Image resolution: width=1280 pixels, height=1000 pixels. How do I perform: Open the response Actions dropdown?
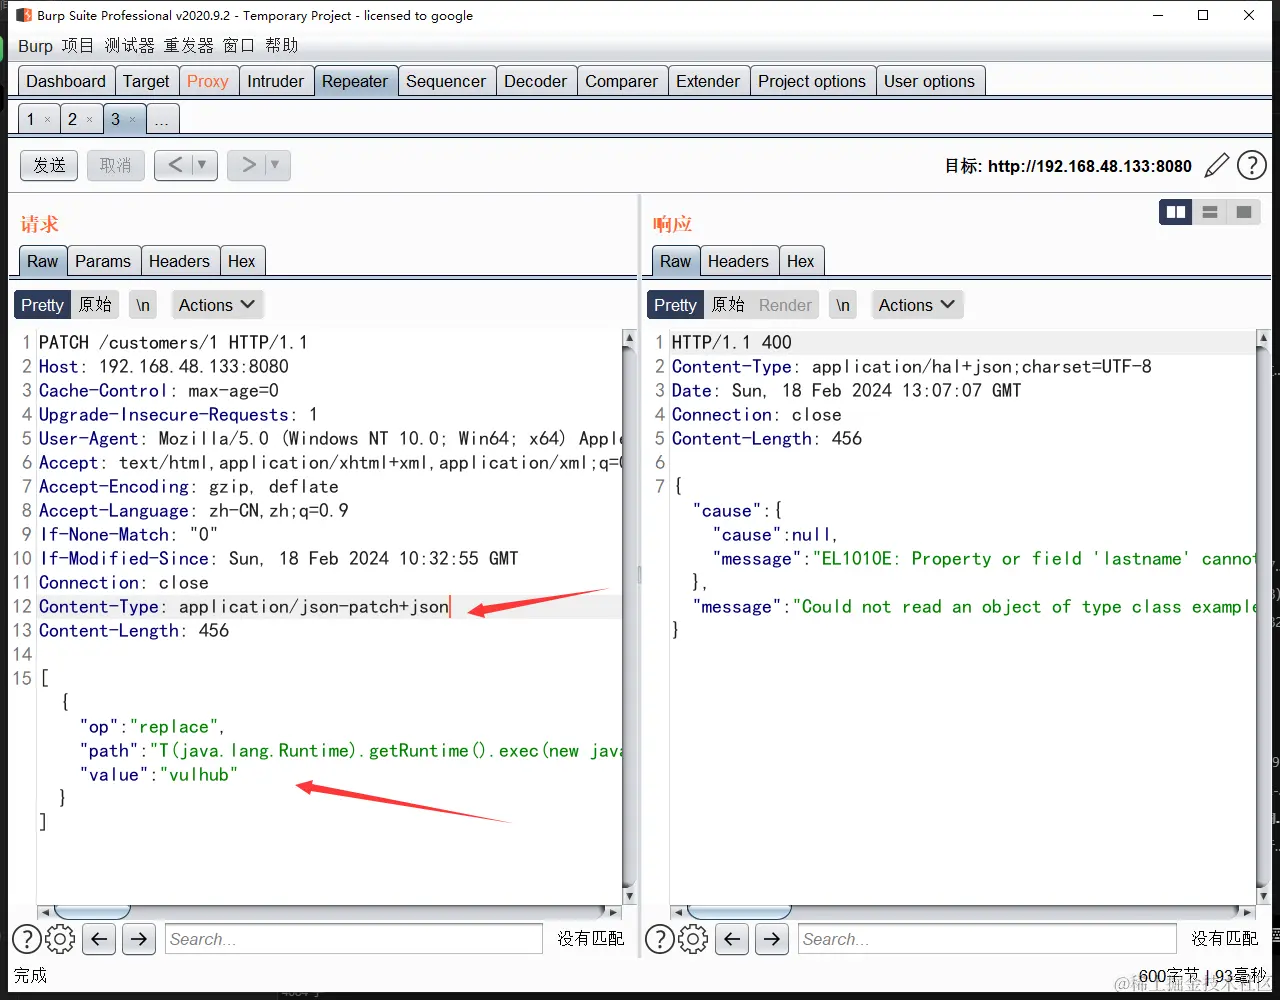pyautogui.click(x=917, y=305)
